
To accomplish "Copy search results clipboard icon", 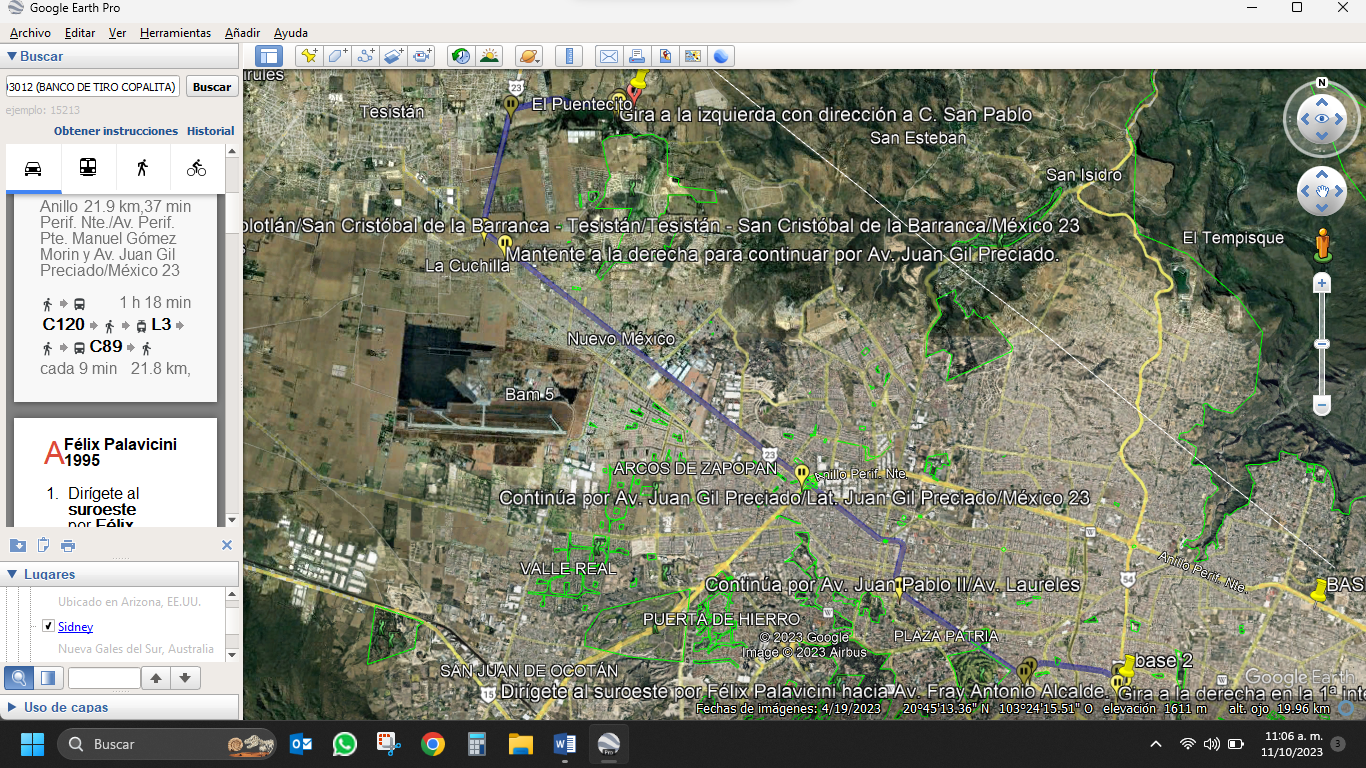I will [43, 545].
